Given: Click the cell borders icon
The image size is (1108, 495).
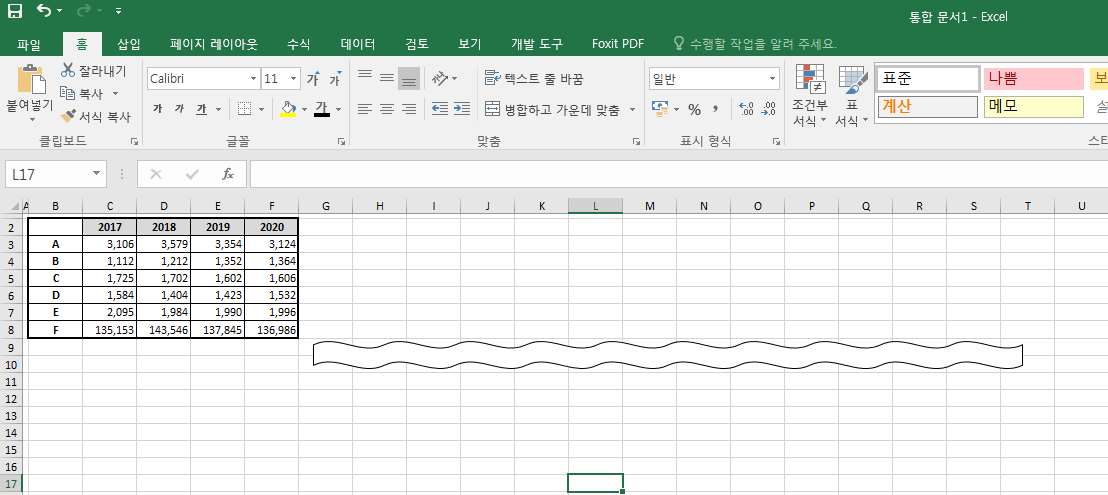Looking at the screenshot, I should [244, 109].
